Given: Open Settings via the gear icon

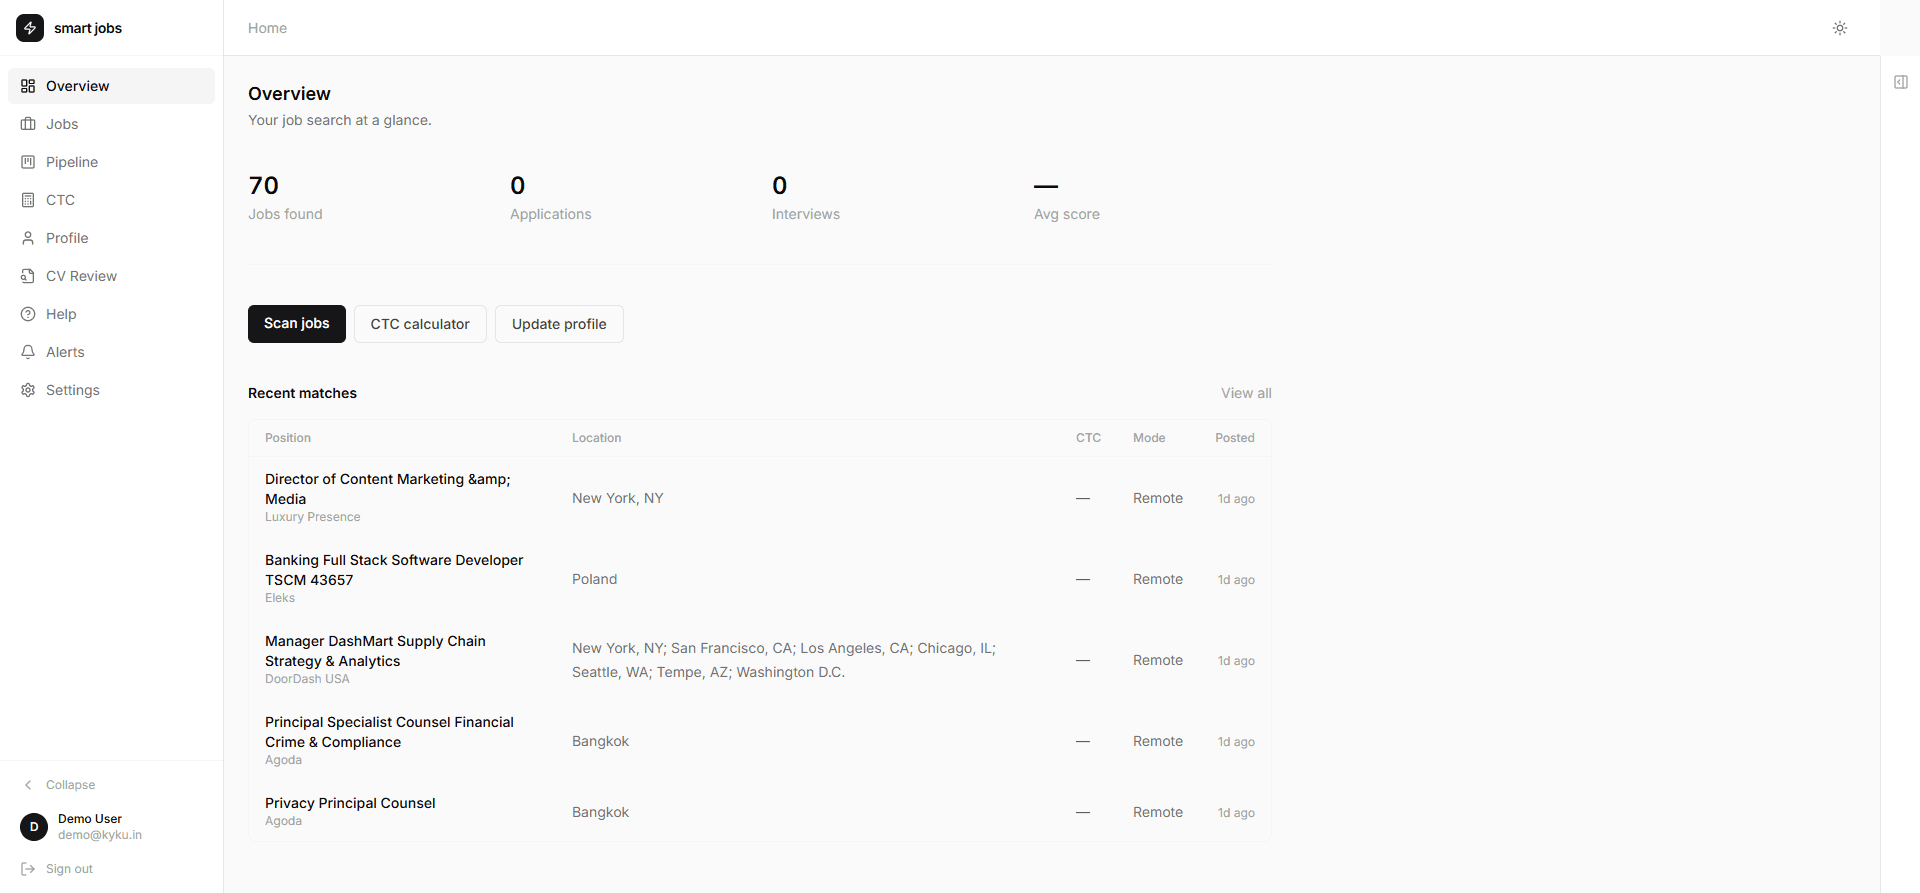Looking at the screenshot, I should coord(28,390).
